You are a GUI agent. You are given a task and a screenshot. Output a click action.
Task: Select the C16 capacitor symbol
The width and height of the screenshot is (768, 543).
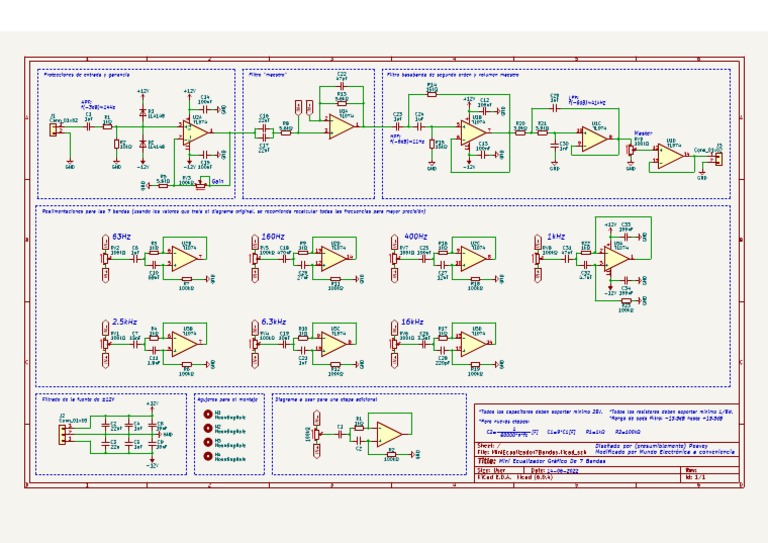tap(264, 129)
